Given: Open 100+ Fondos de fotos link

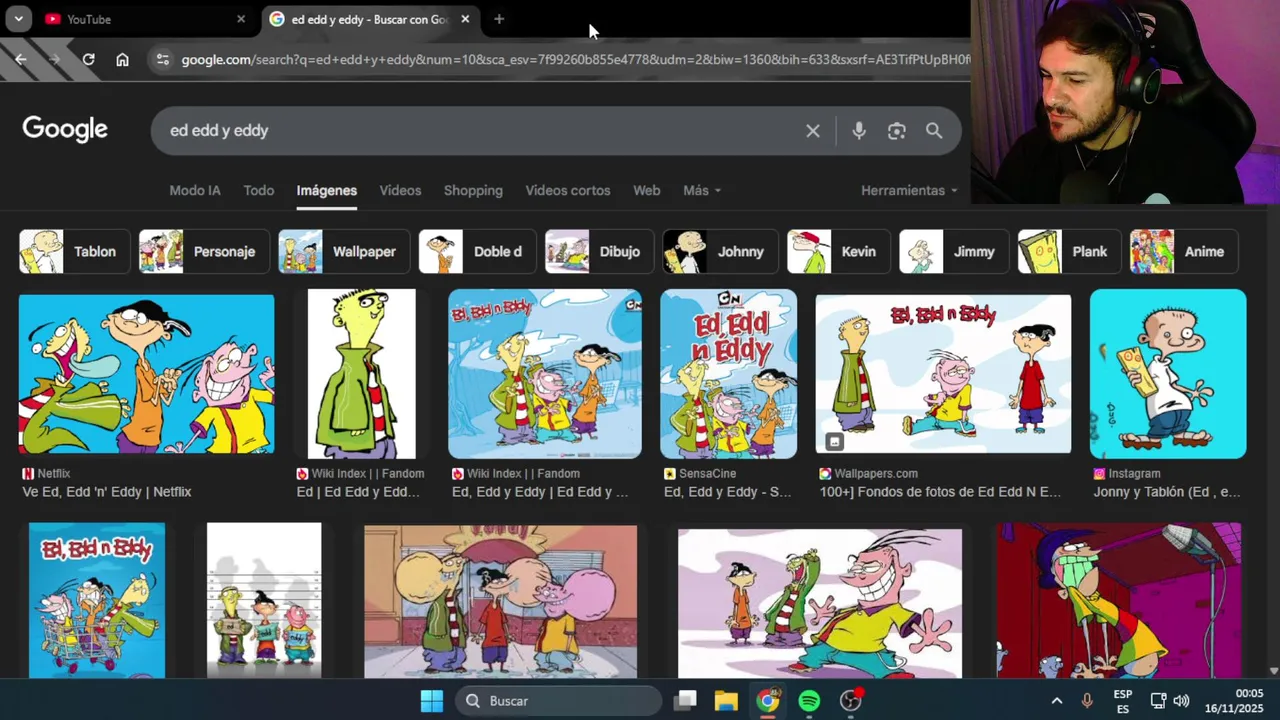Looking at the screenshot, I should coord(941,492).
